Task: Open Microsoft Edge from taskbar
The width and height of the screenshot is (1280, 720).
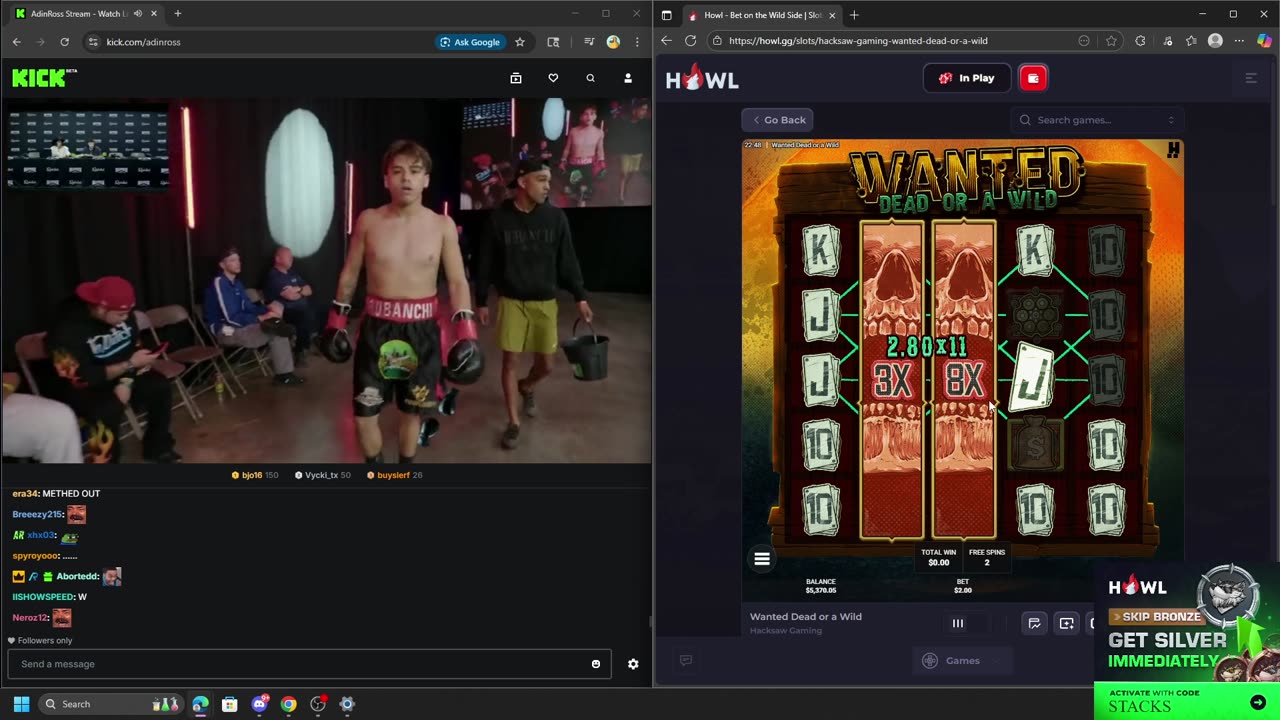Action: point(200,704)
